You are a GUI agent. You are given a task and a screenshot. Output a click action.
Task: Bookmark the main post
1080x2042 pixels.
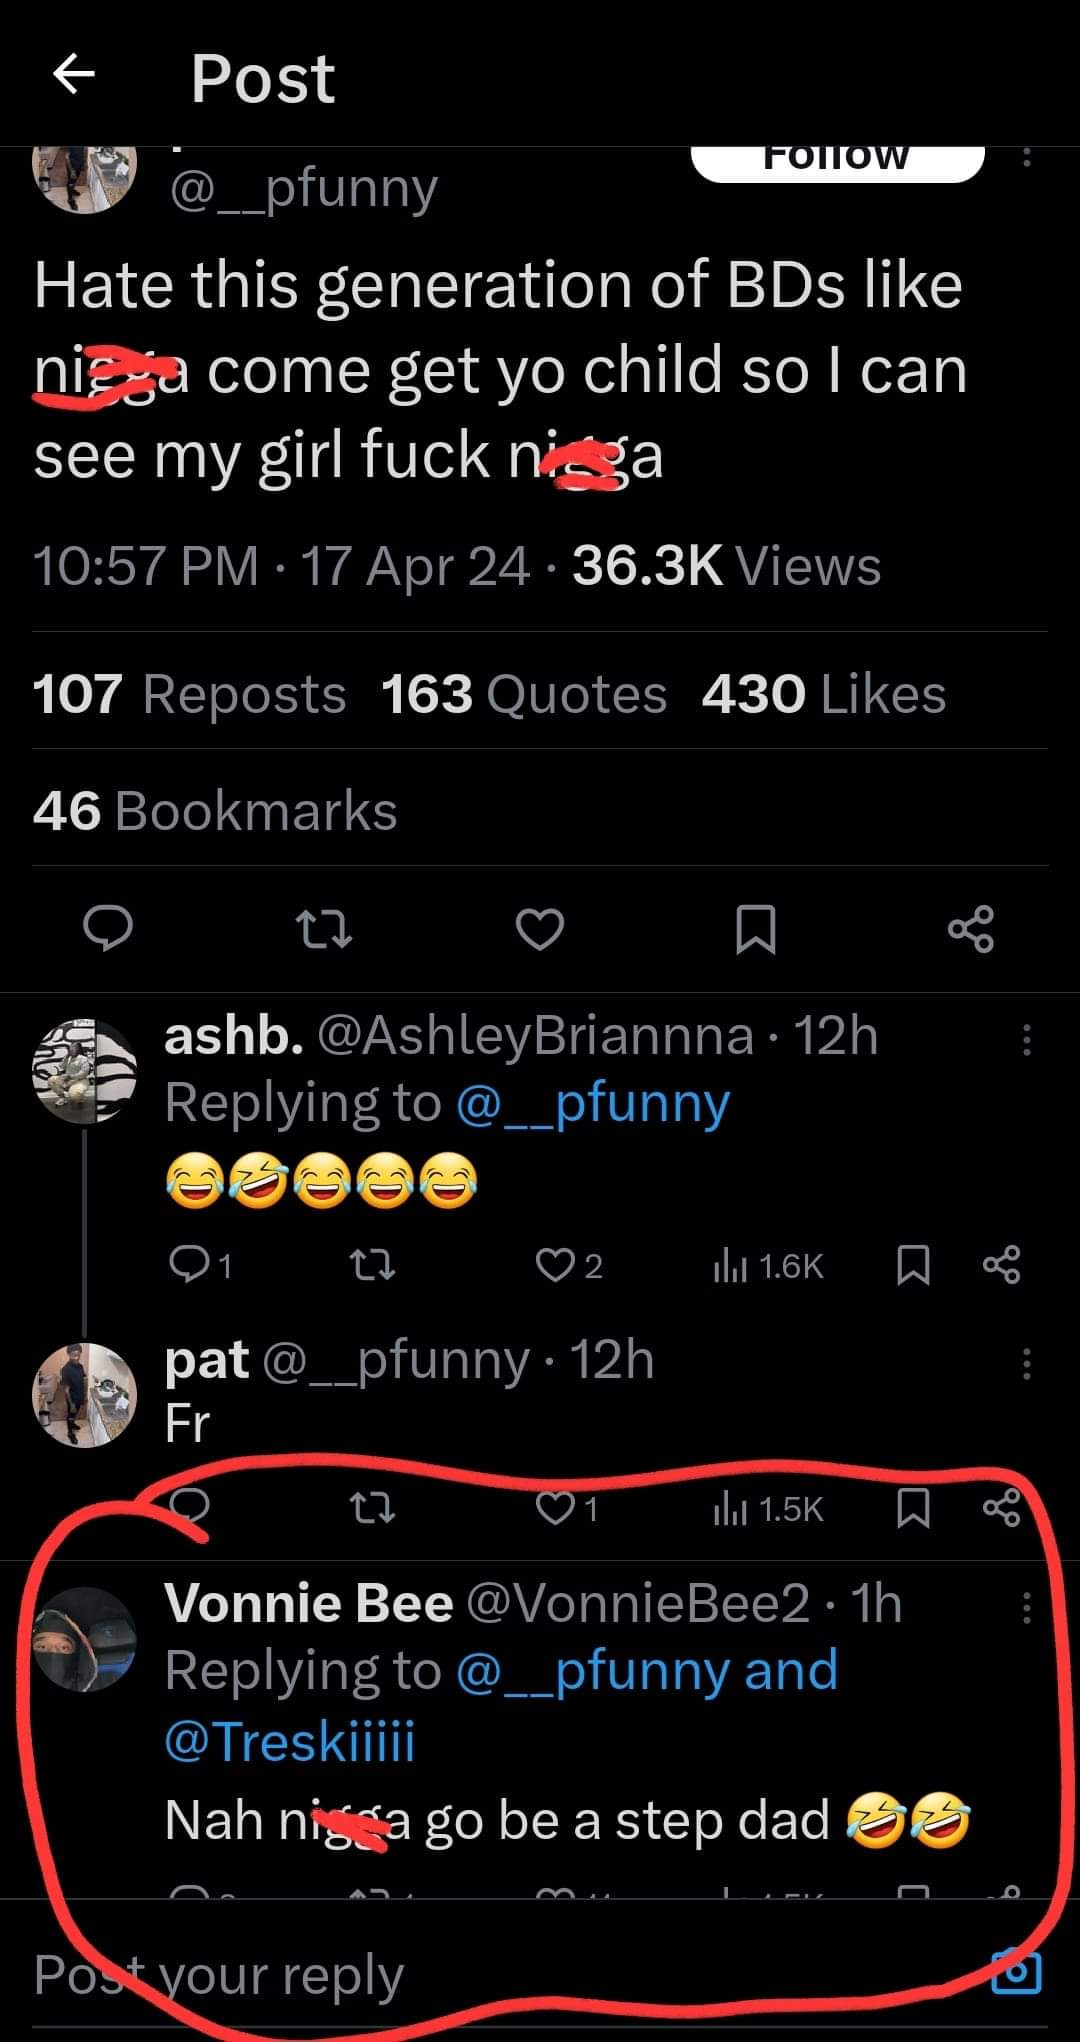tap(755, 929)
